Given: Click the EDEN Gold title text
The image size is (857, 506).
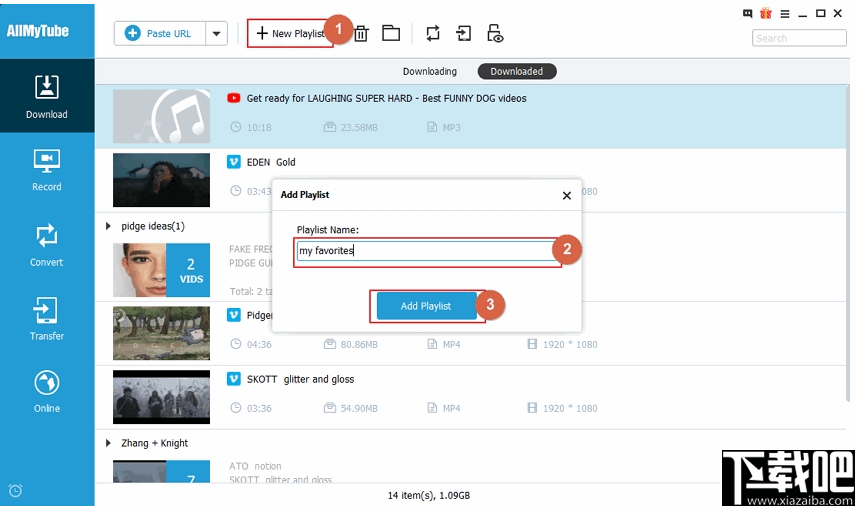Looking at the screenshot, I should point(271,162).
